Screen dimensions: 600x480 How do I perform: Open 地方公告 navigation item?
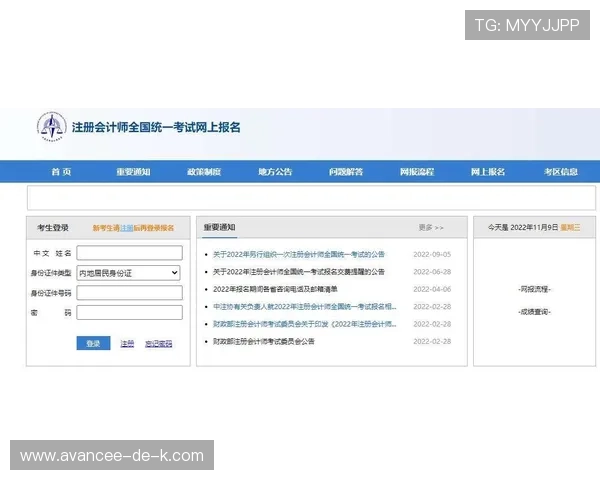pos(275,172)
